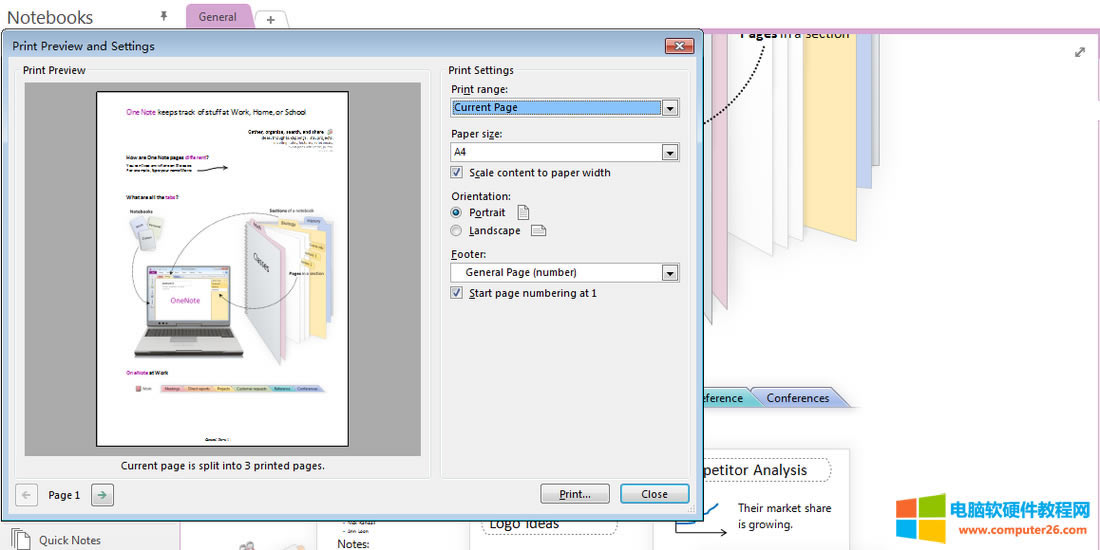
Task: Click the pin icon beside Notebooks
Action: 164,15
